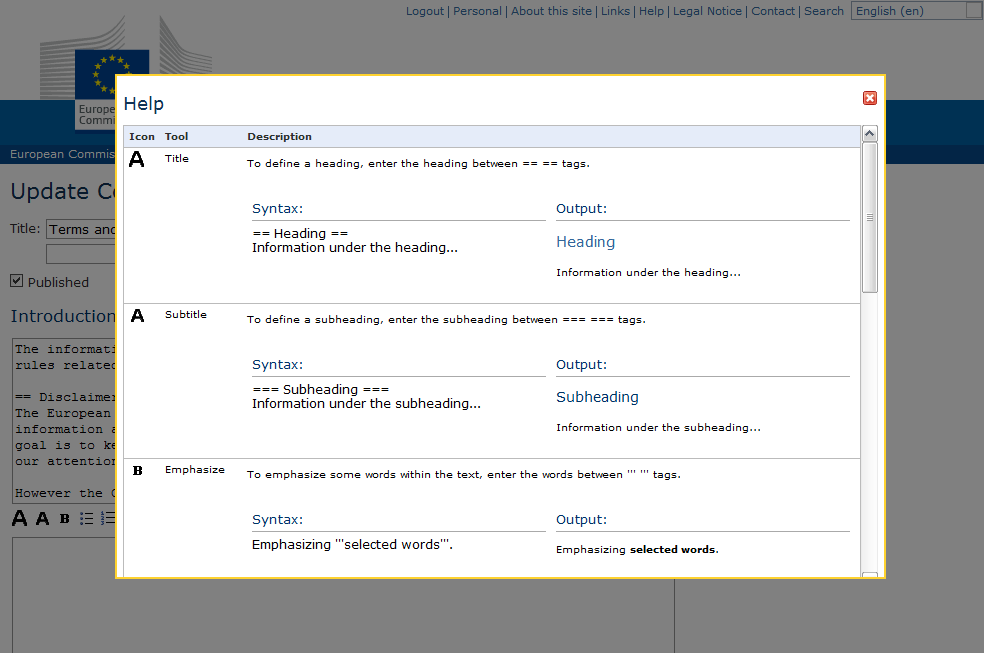The width and height of the screenshot is (984, 653).
Task: Click the '== Heading ==' syntax example
Action: 300,233
